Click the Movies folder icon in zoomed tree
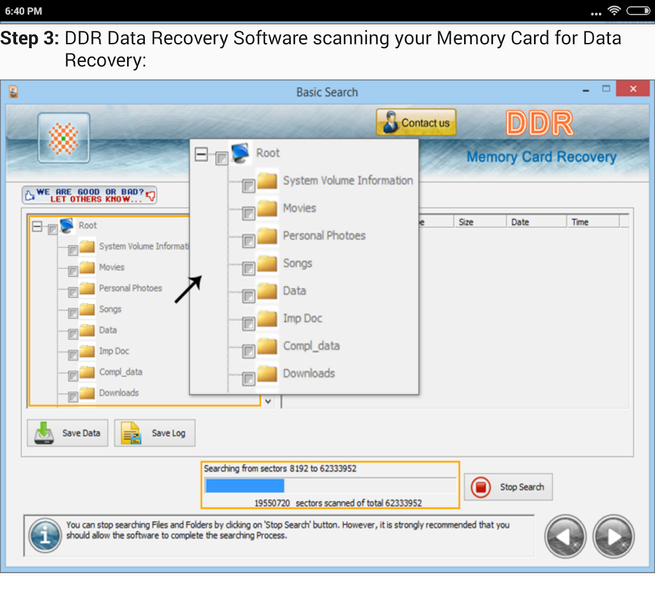Viewport: 655px width, 600px height. (267, 209)
